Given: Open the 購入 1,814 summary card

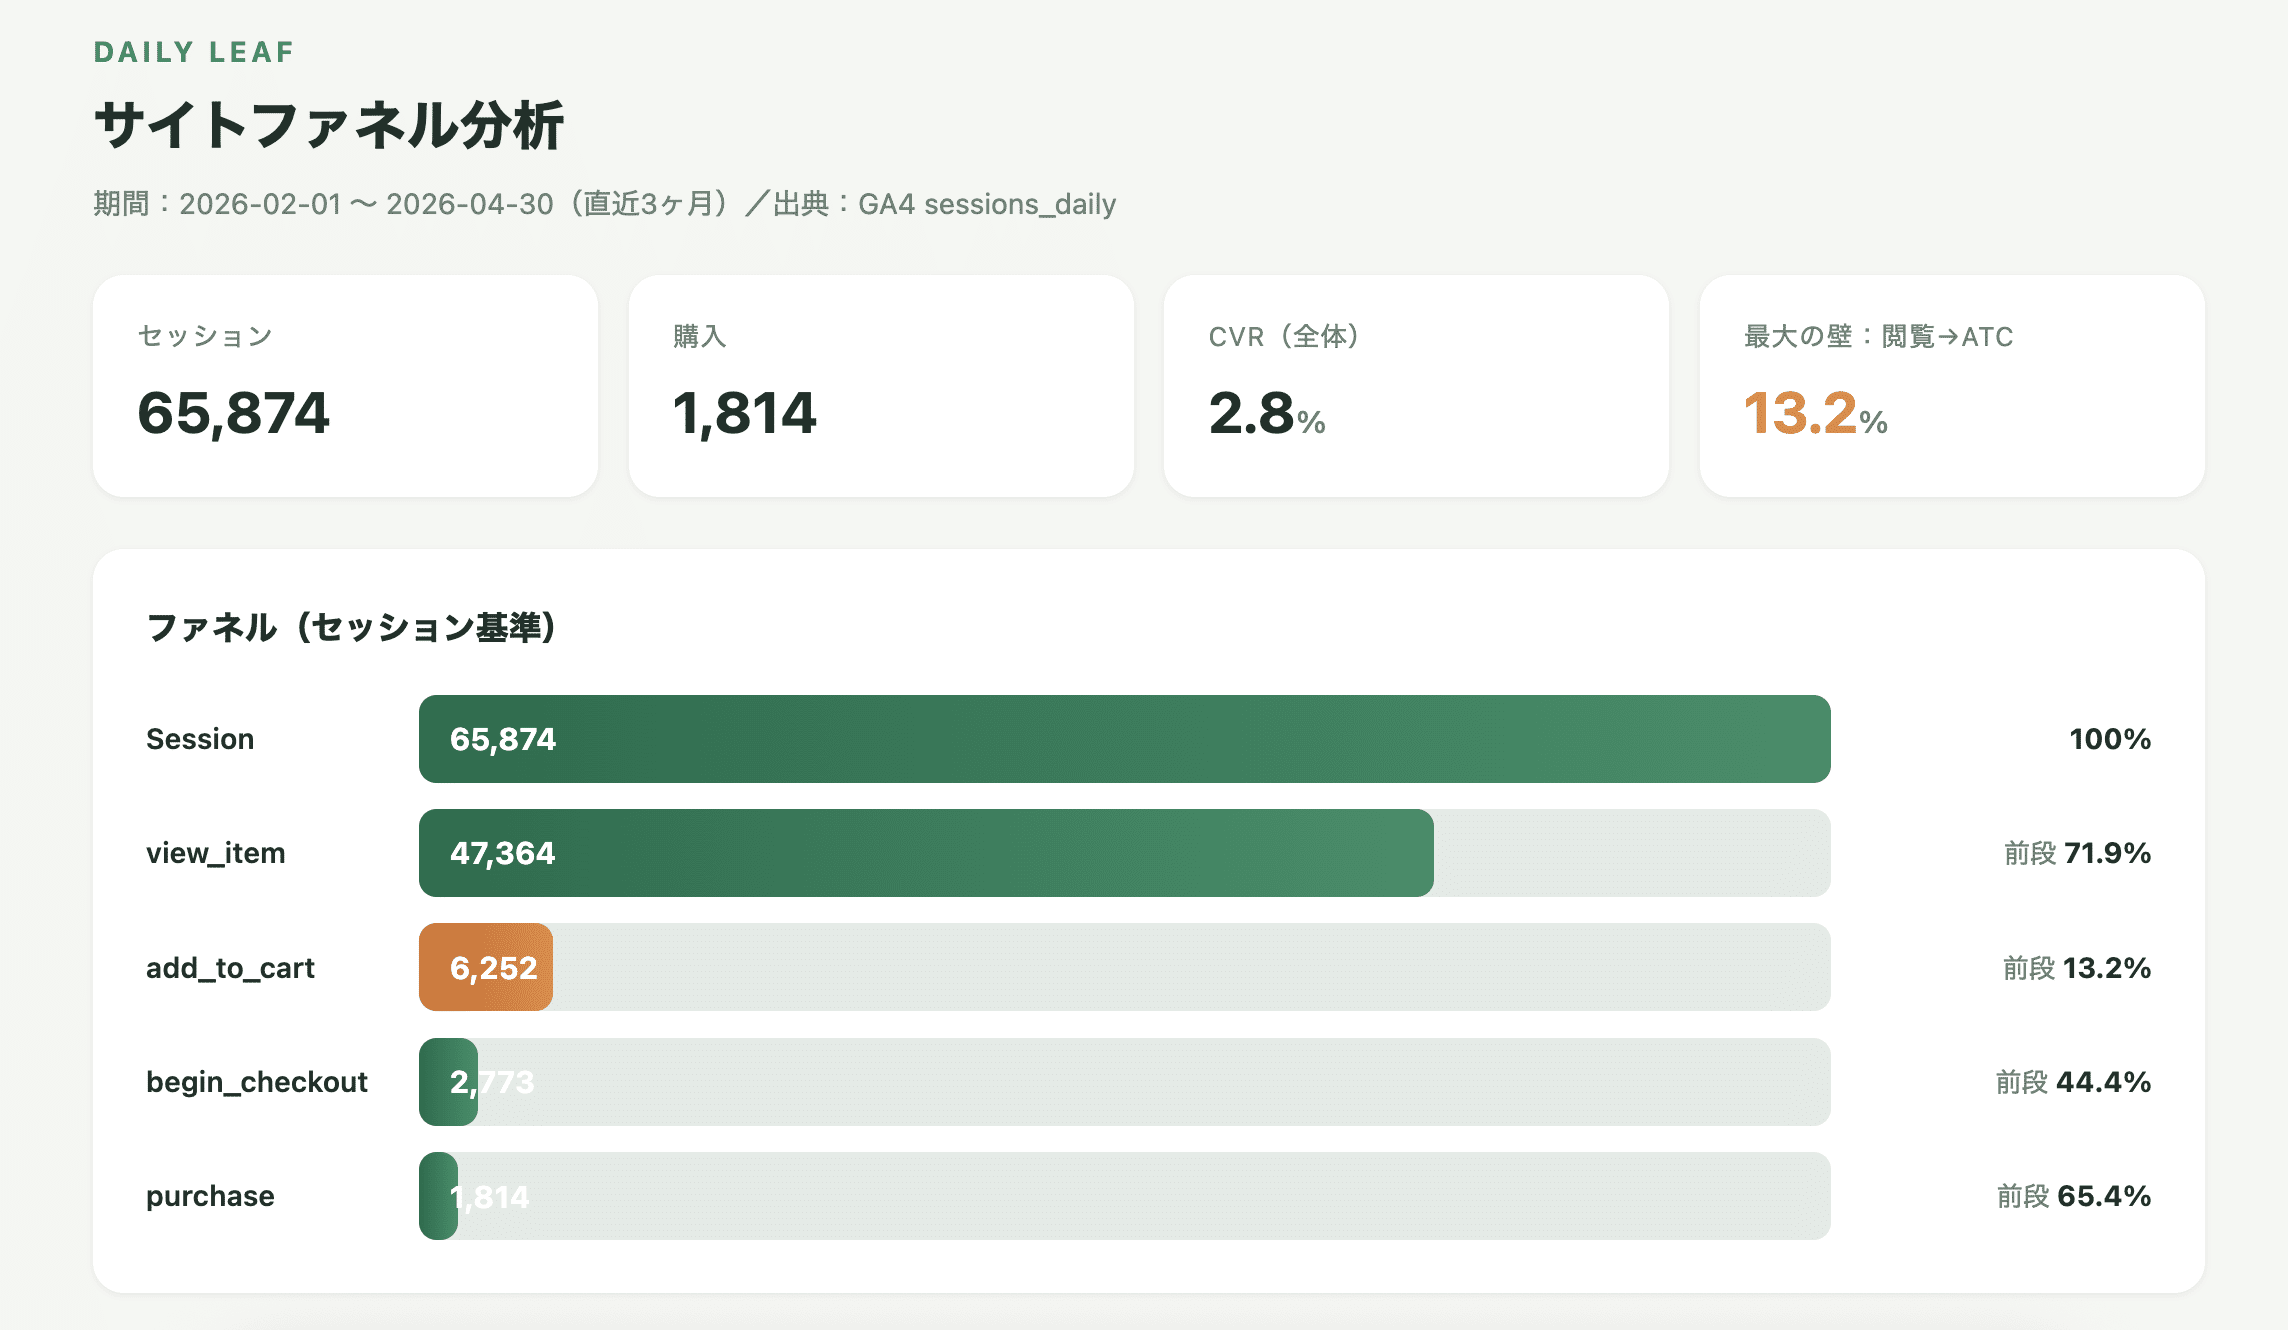Looking at the screenshot, I should [881, 386].
